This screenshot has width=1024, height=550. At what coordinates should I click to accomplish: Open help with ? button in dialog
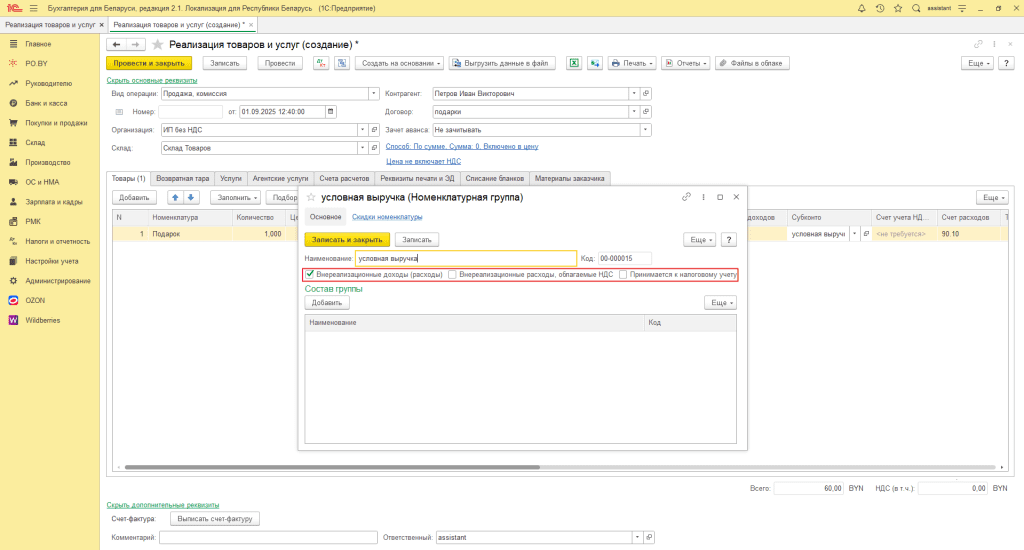(x=729, y=240)
